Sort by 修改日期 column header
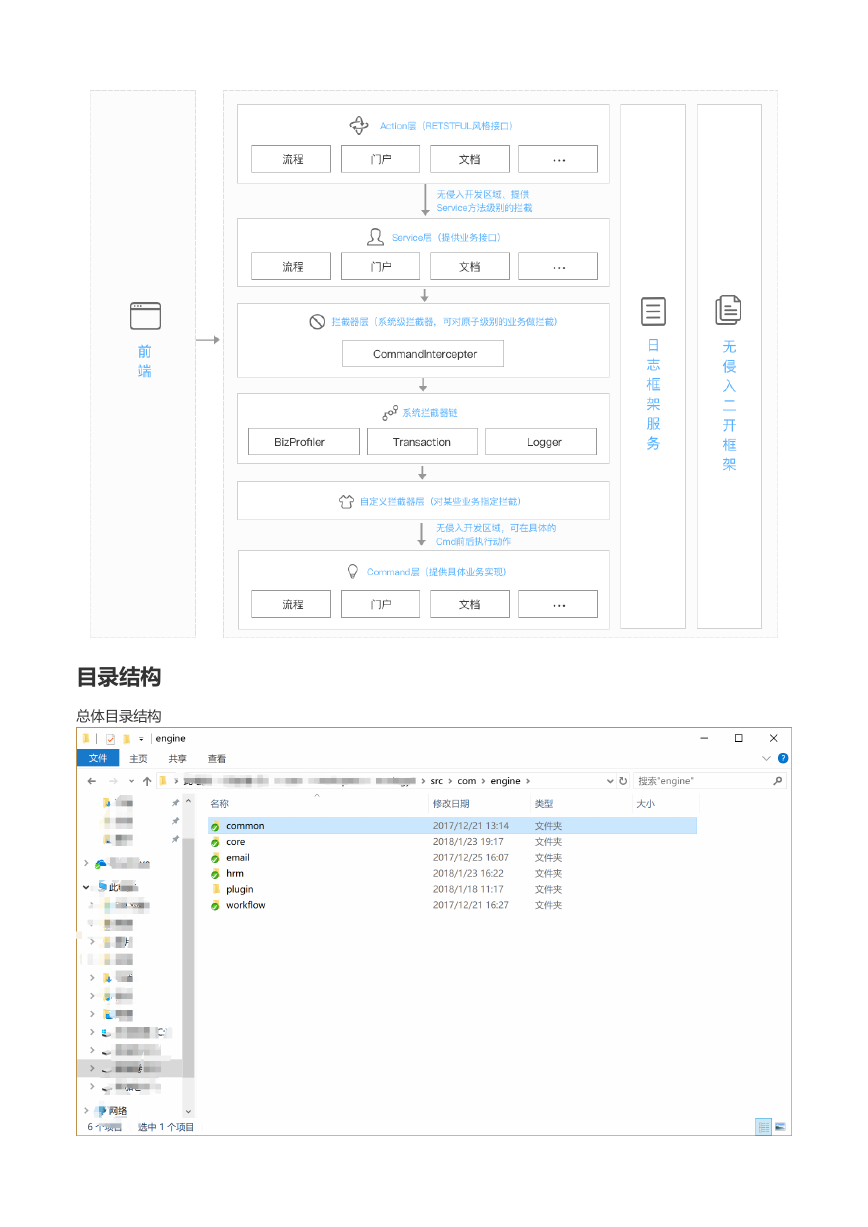868x1227 pixels. [450, 804]
